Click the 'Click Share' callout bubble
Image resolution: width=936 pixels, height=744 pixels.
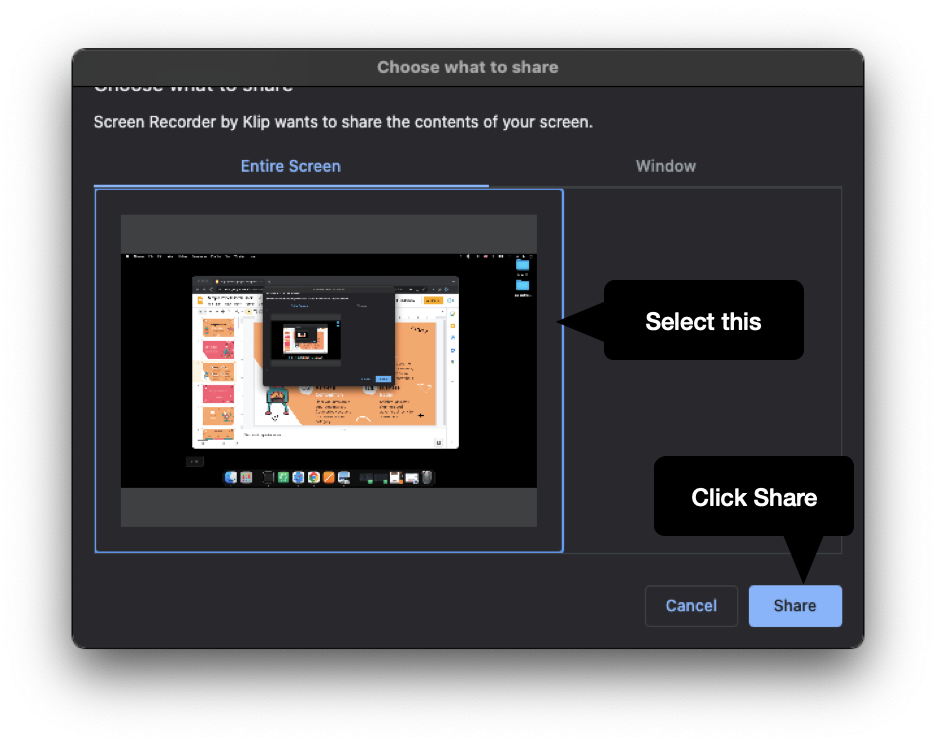pos(754,496)
